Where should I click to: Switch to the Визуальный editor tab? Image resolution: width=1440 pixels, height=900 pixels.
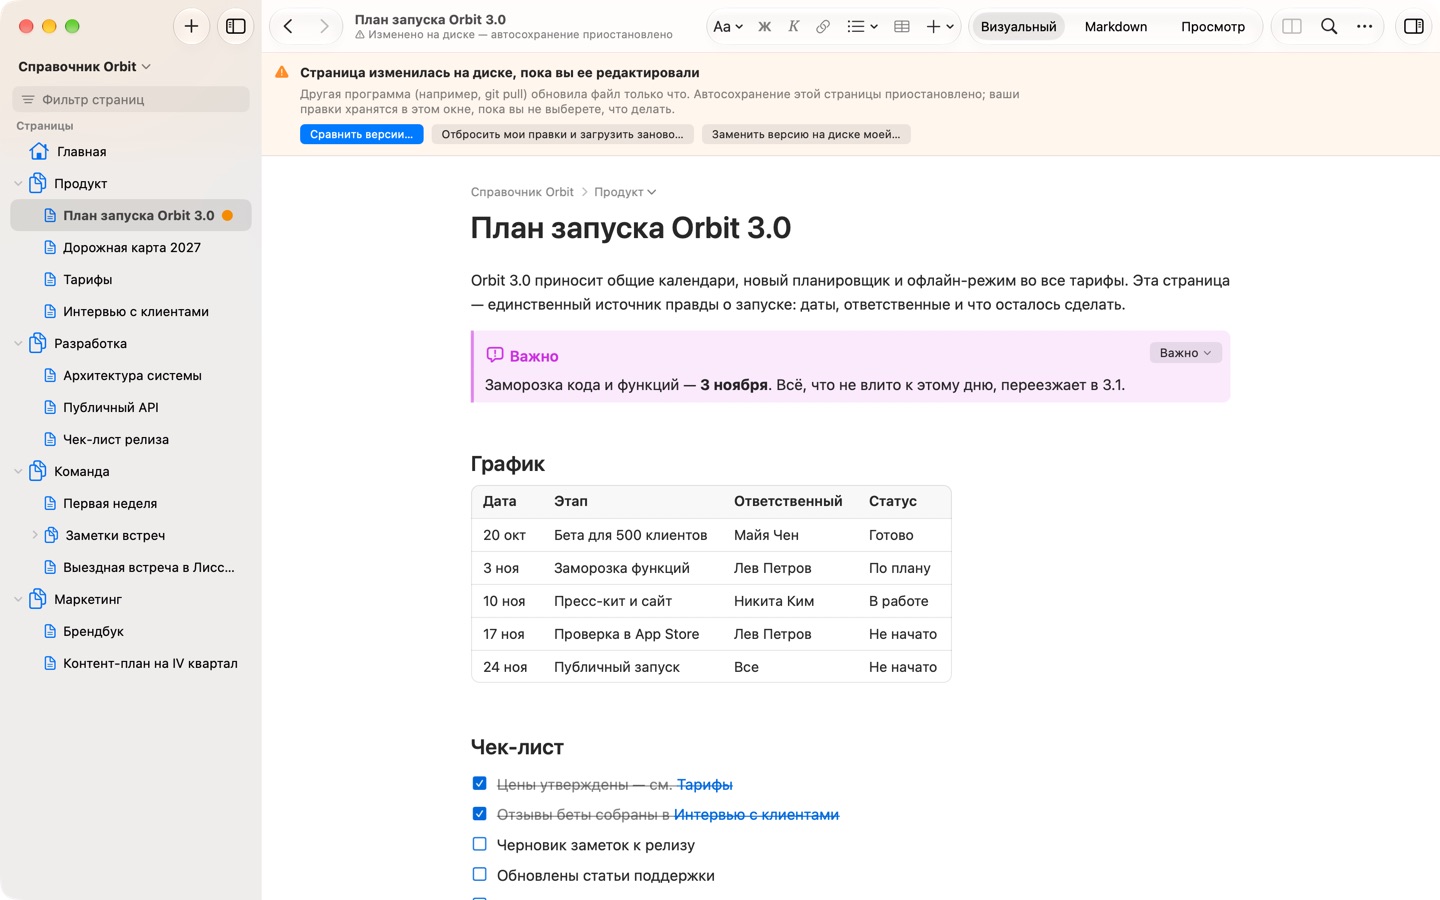click(x=1018, y=27)
